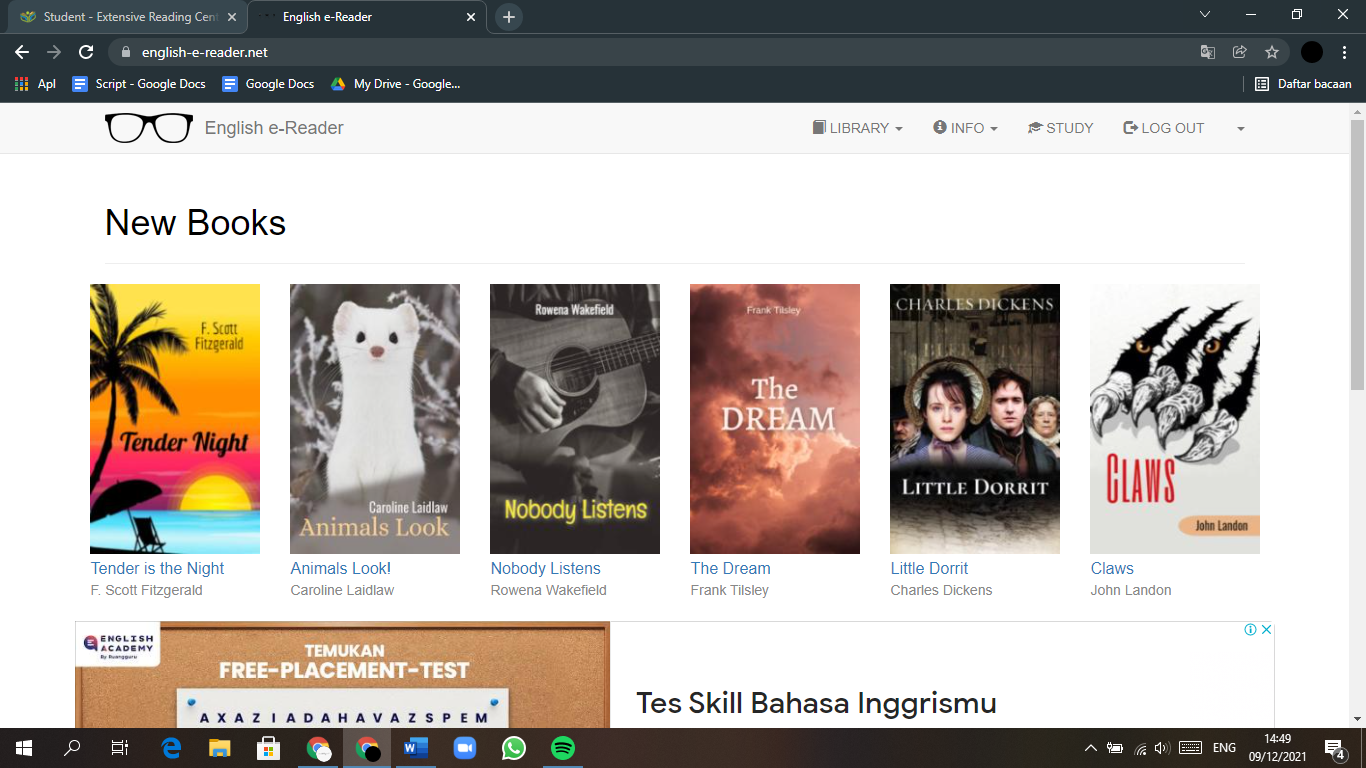The height and width of the screenshot is (768, 1366).
Task: Open new browser tab with plus icon
Action: pos(509,17)
